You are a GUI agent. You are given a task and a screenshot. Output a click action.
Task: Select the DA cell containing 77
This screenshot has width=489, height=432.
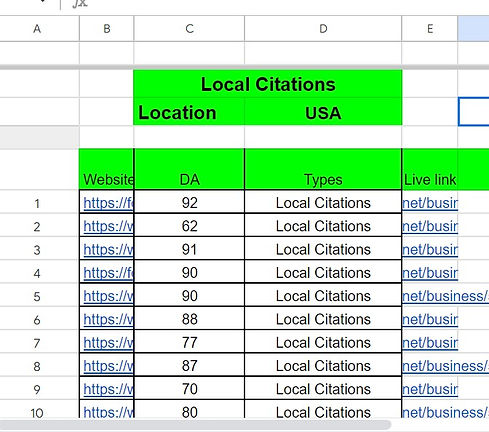(x=189, y=342)
